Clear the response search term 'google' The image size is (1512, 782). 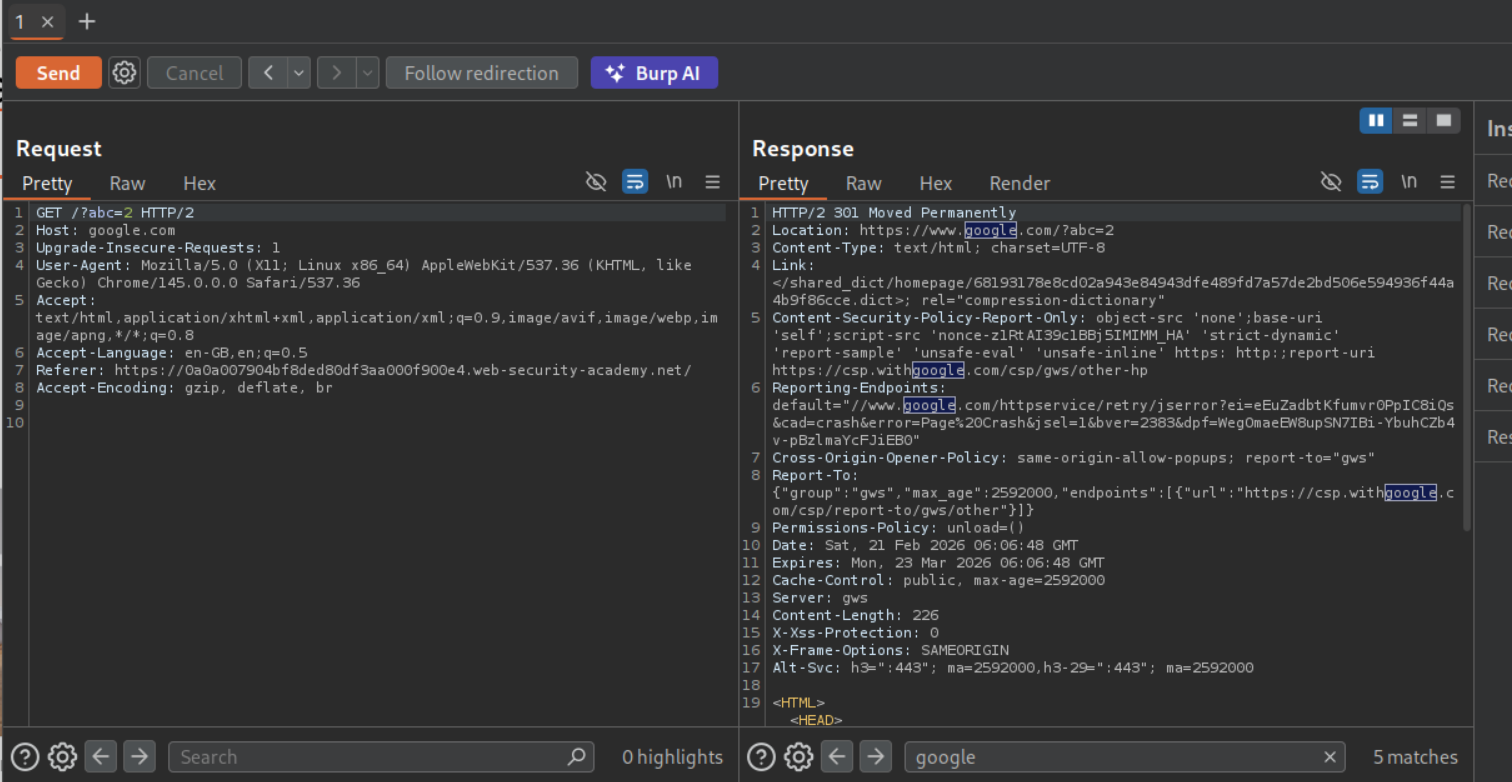(1329, 757)
